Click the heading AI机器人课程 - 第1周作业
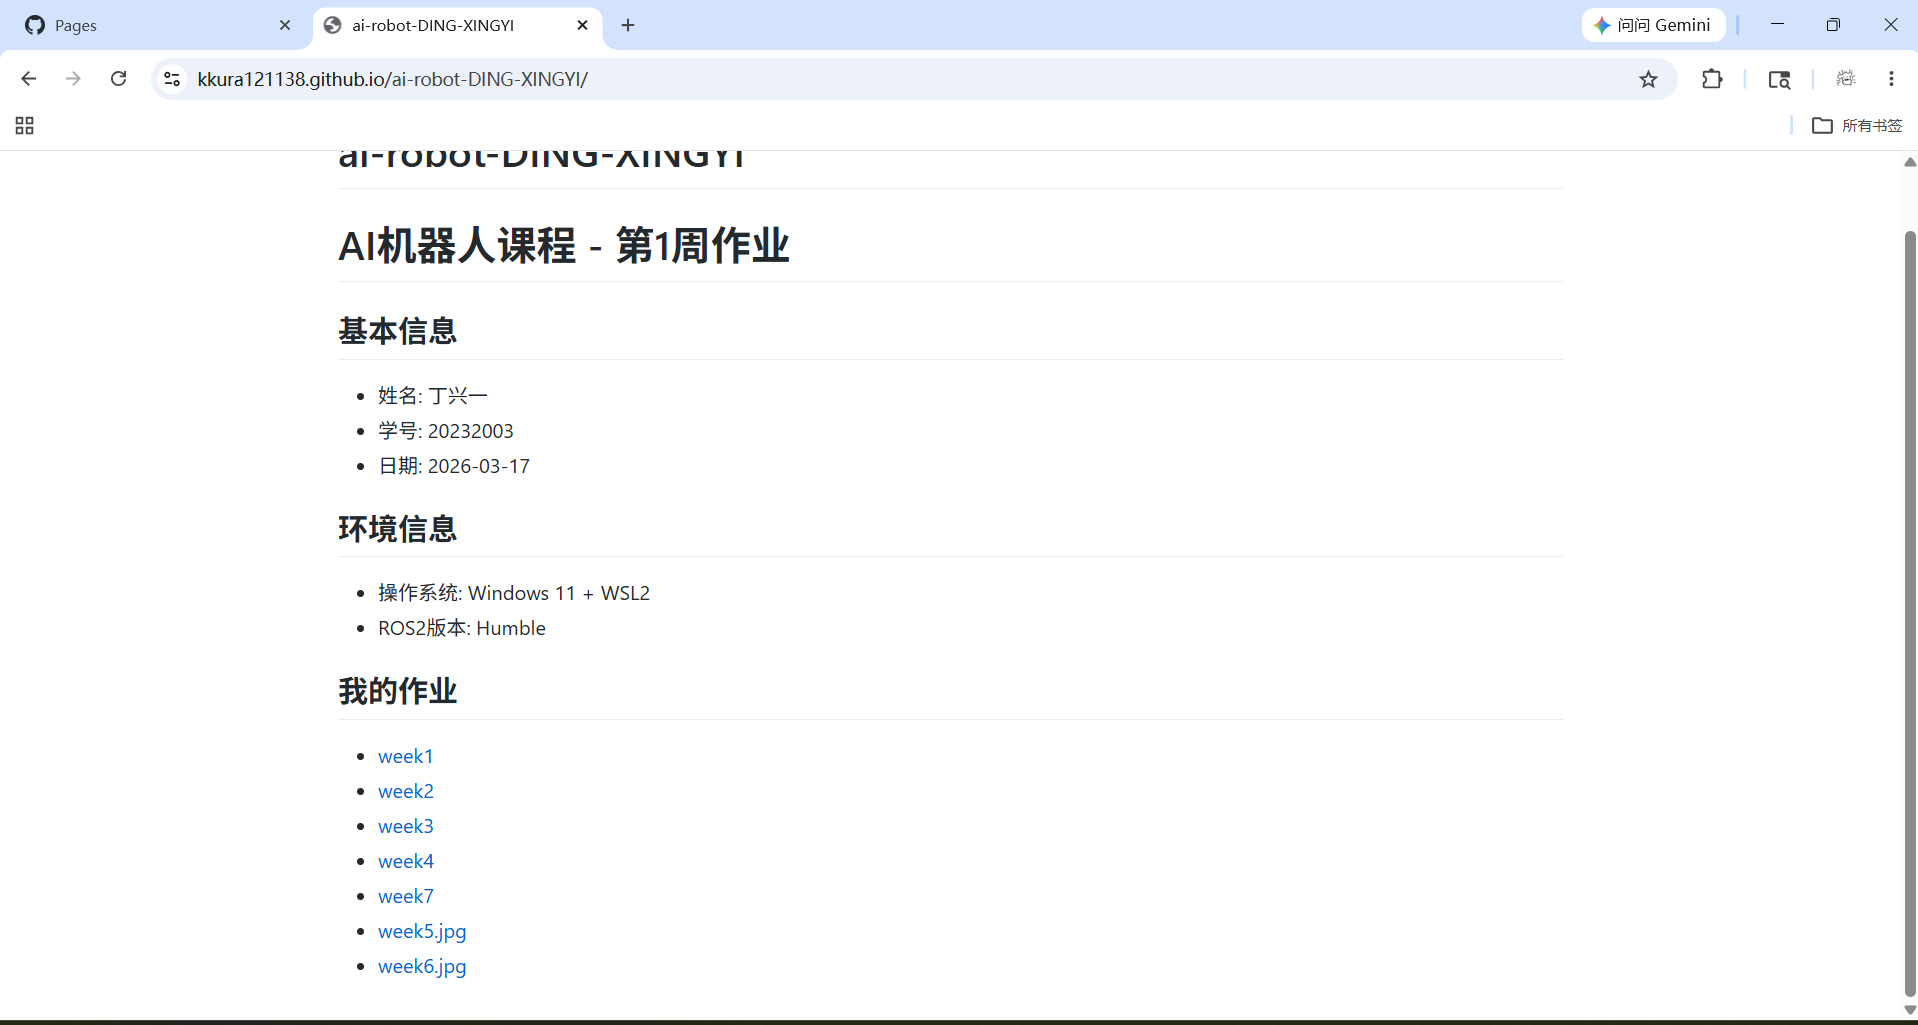 [564, 246]
